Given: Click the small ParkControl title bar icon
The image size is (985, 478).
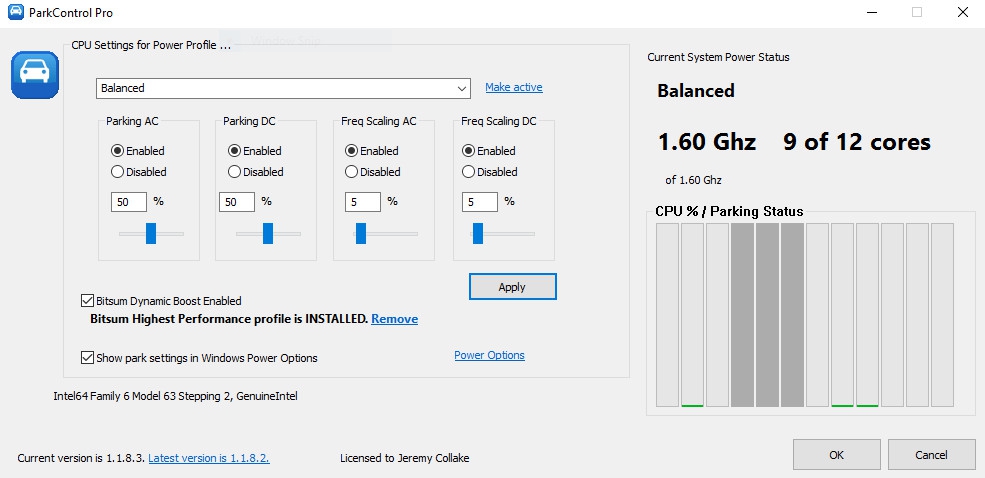Looking at the screenshot, I should click(x=16, y=12).
